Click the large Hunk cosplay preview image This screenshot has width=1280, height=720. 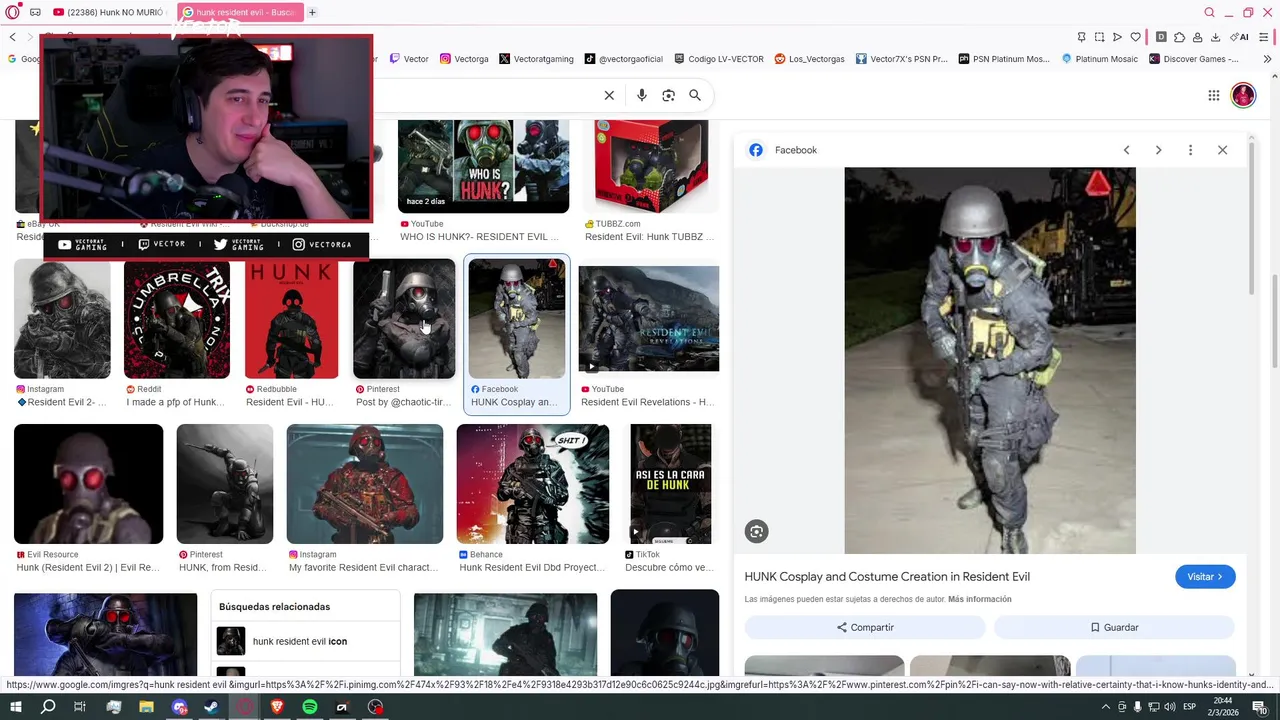(990, 360)
